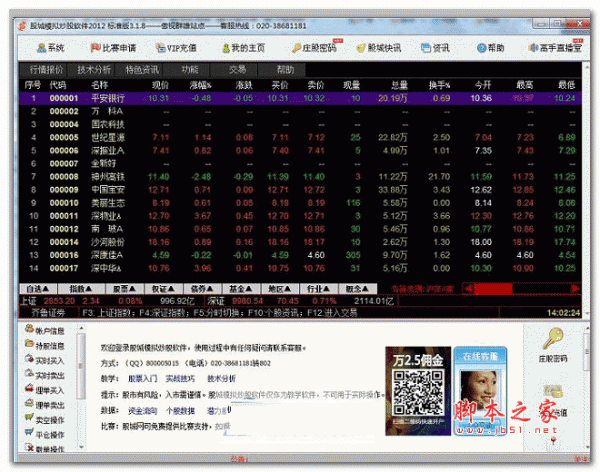Expand the 指数▲ category tab
600x472 pixels.
coord(81,289)
